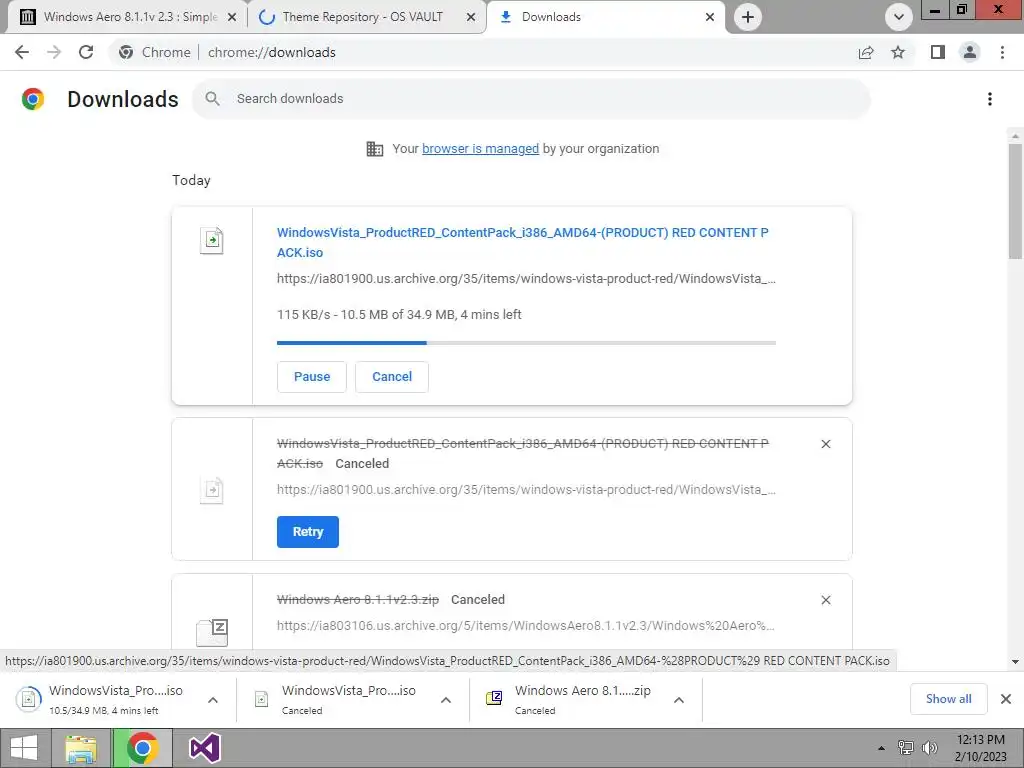Viewport: 1024px width, 768px height.
Task: Click the taskbar clock showing 12:13 PM
Action: tap(980, 748)
